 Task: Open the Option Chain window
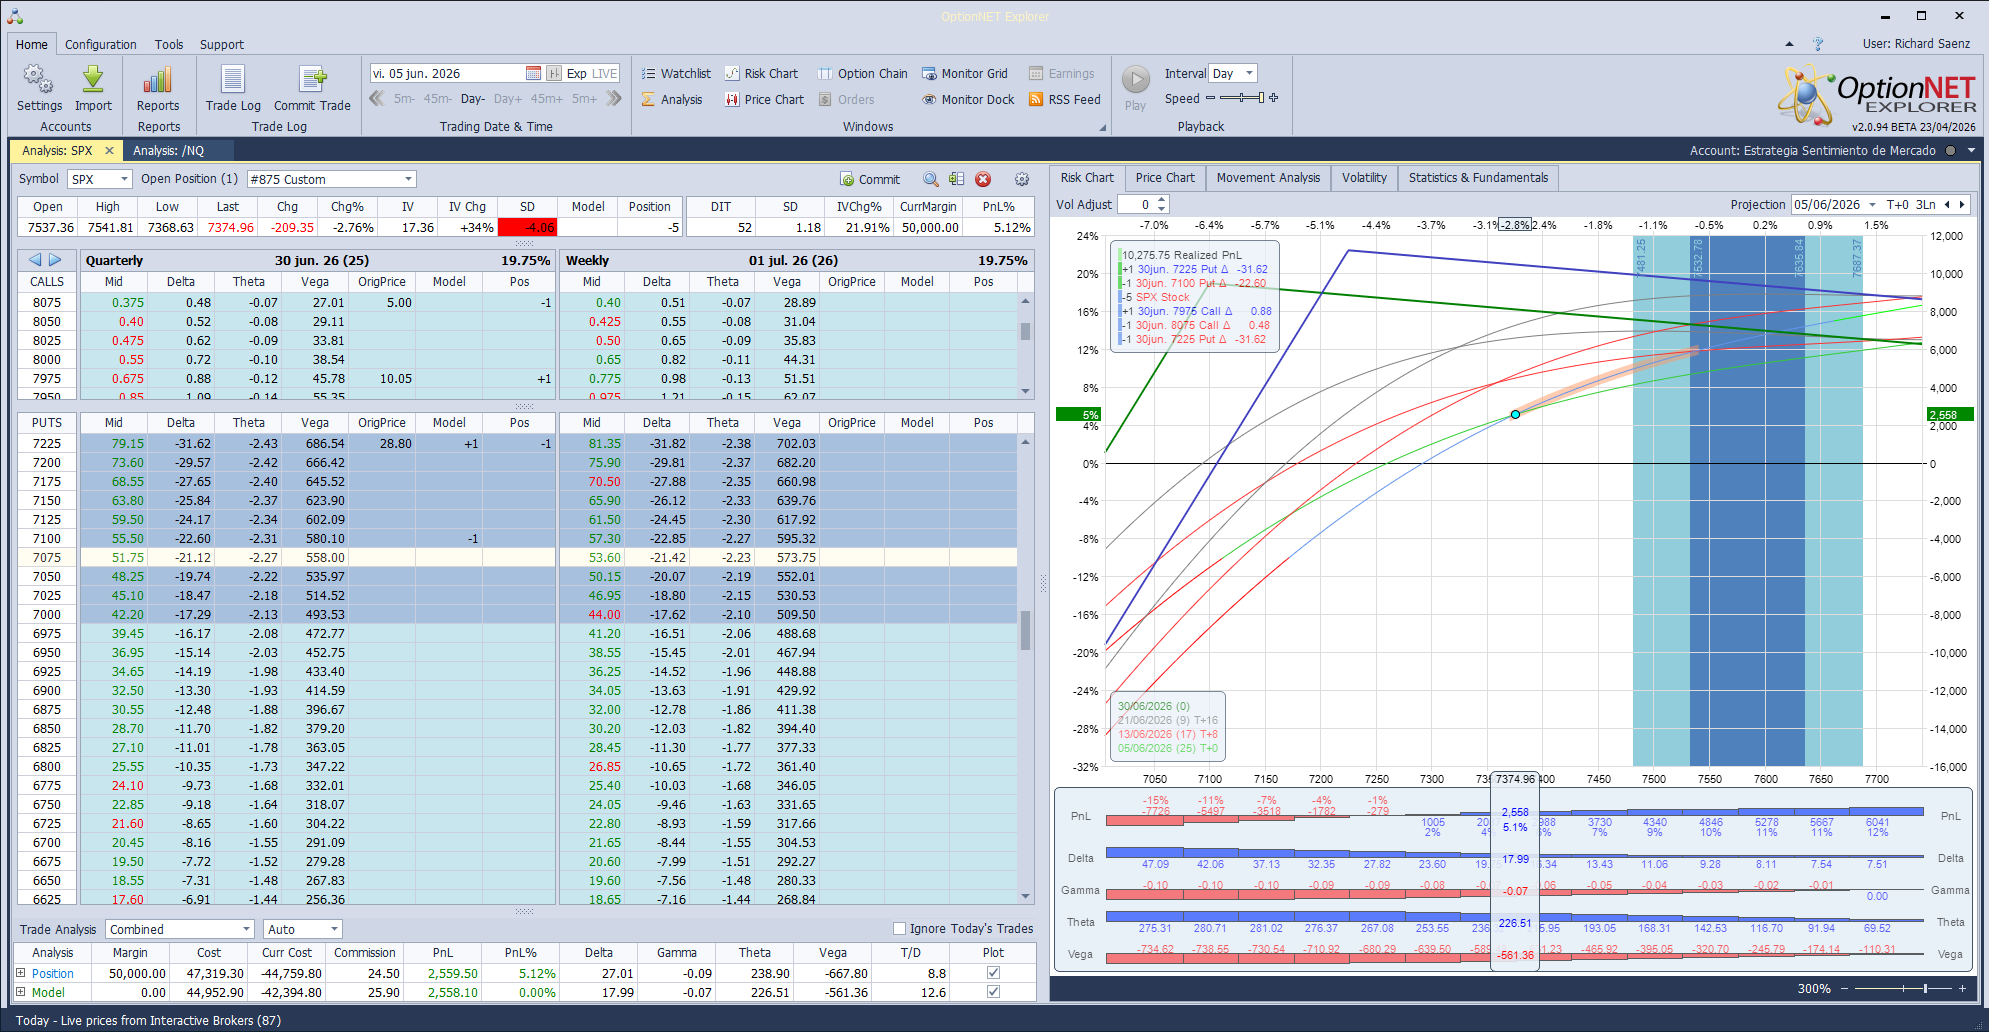click(x=862, y=73)
